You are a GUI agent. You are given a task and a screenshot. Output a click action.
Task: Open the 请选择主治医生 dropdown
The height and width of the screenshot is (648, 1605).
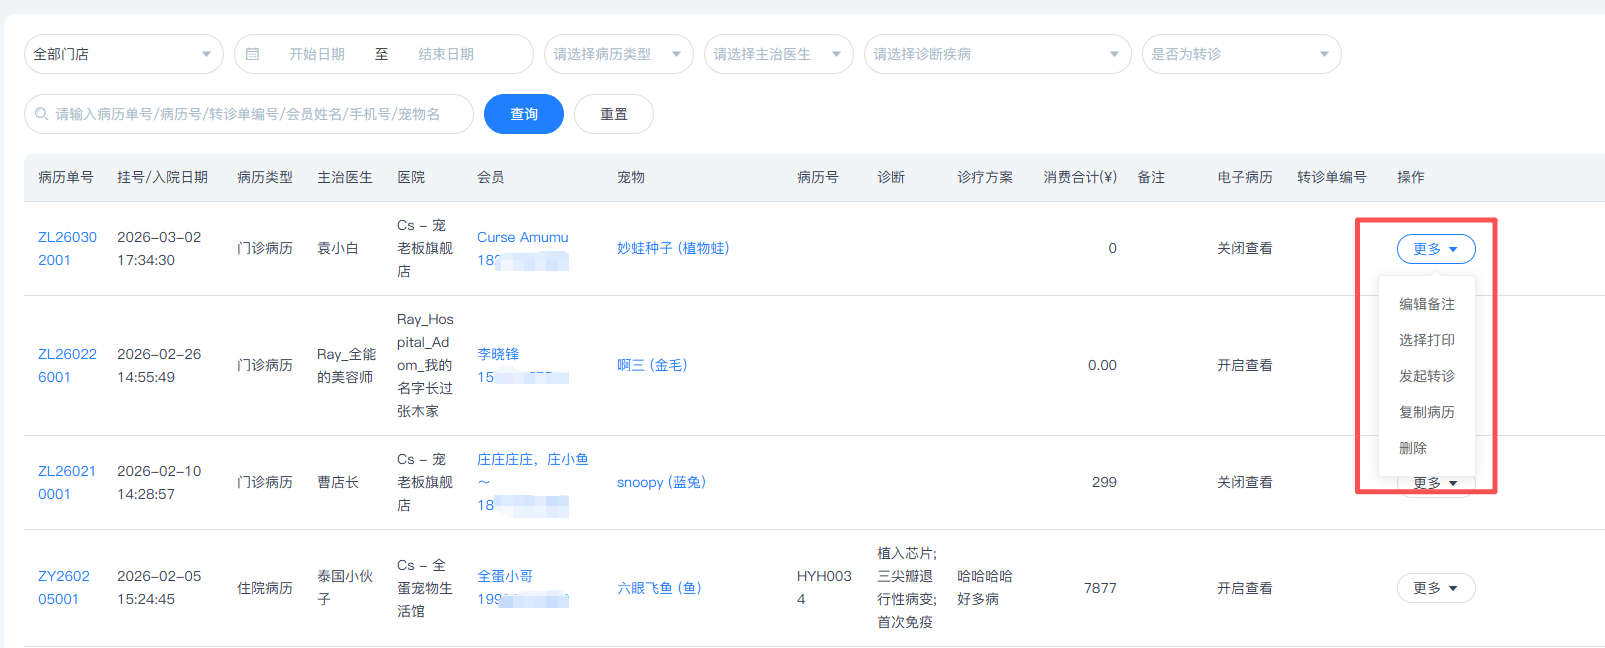pyautogui.click(x=778, y=54)
